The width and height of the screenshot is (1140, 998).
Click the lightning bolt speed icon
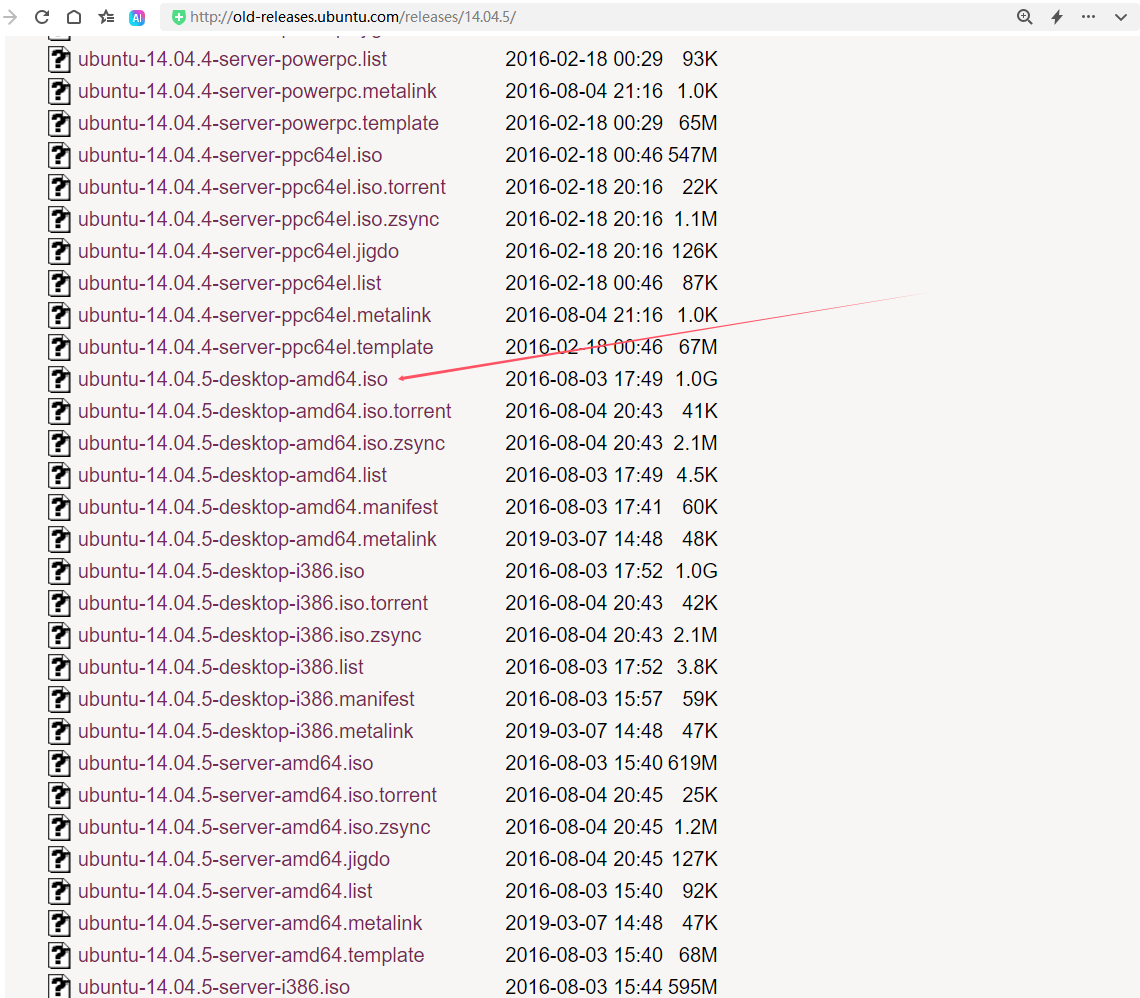1057,17
